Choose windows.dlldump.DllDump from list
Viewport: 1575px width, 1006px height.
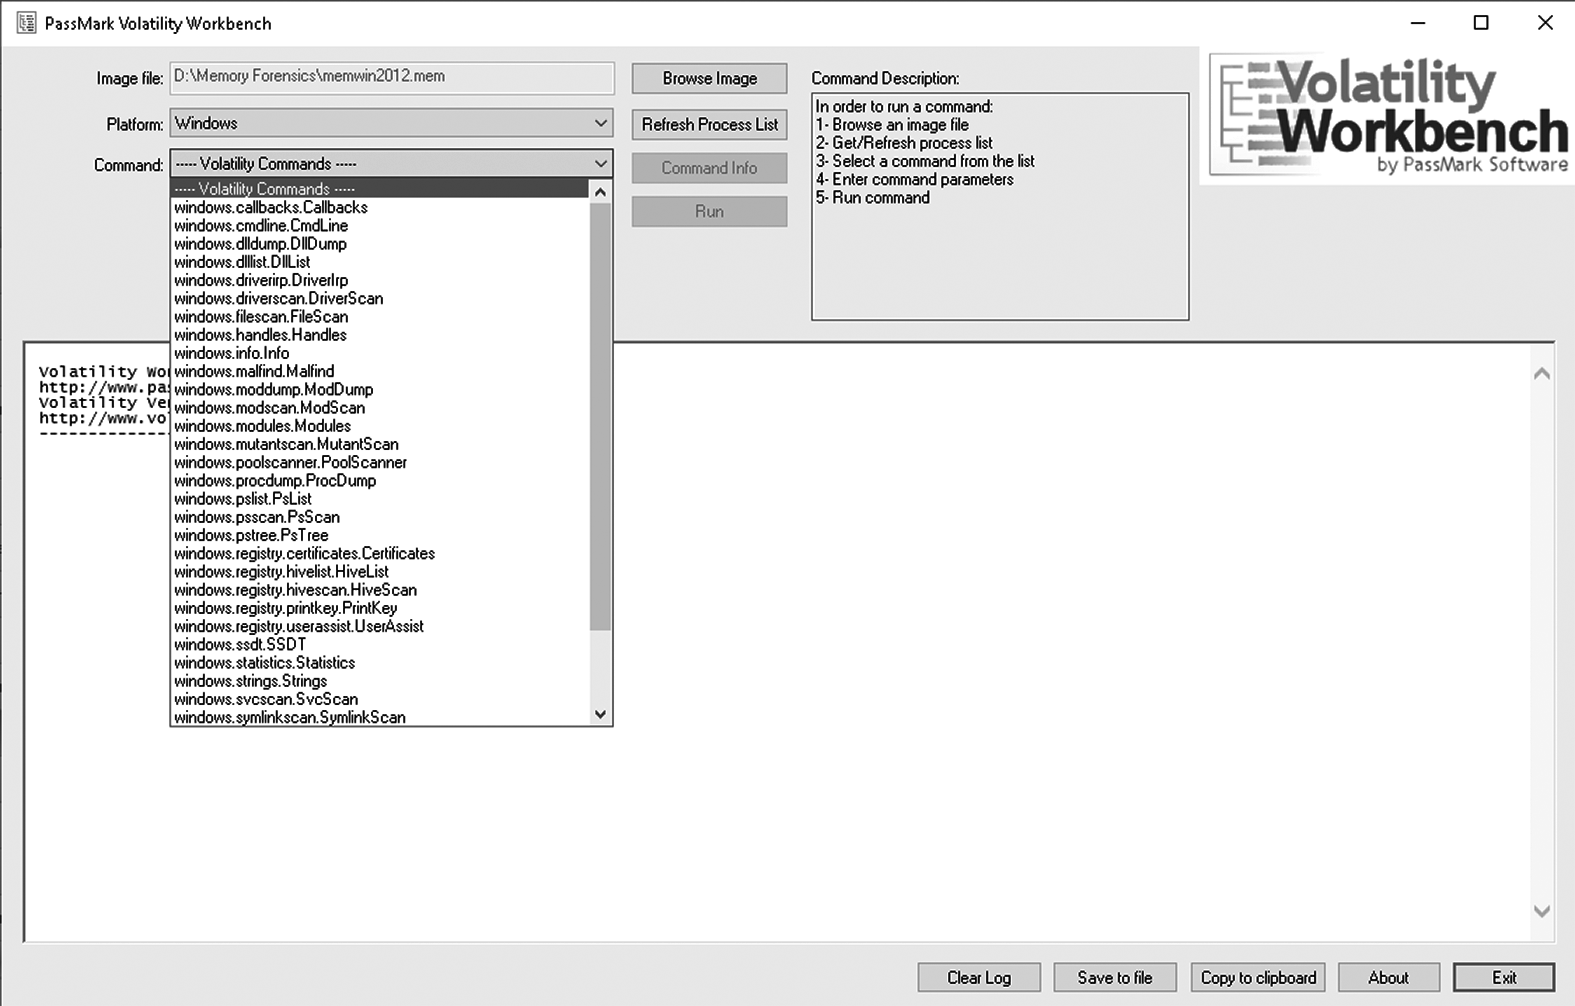coord(380,243)
